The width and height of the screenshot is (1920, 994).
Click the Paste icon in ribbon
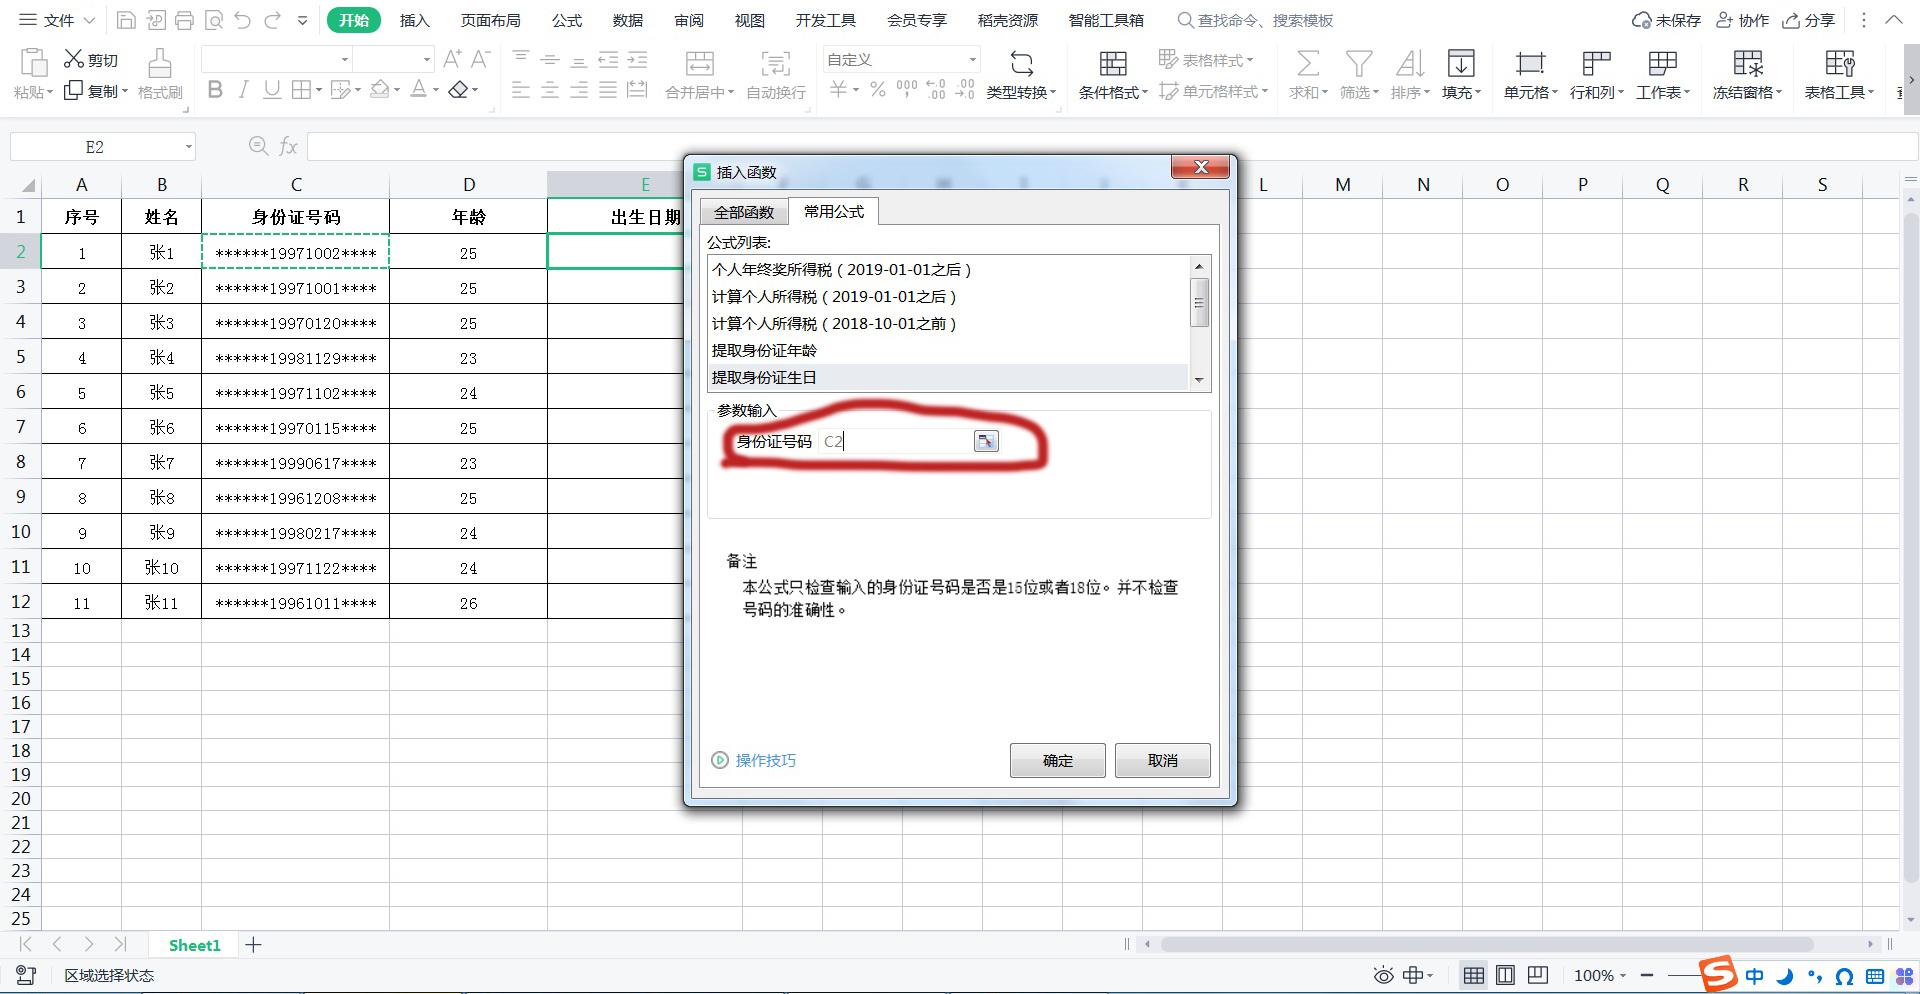(x=33, y=63)
